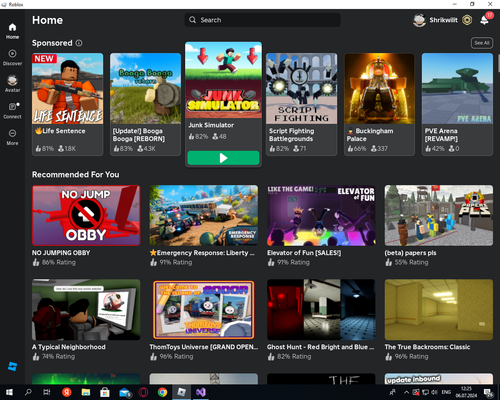This screenshot has width=500, height=400.
Task: Open the Home sidebar tab
Action: pos(12,31)
